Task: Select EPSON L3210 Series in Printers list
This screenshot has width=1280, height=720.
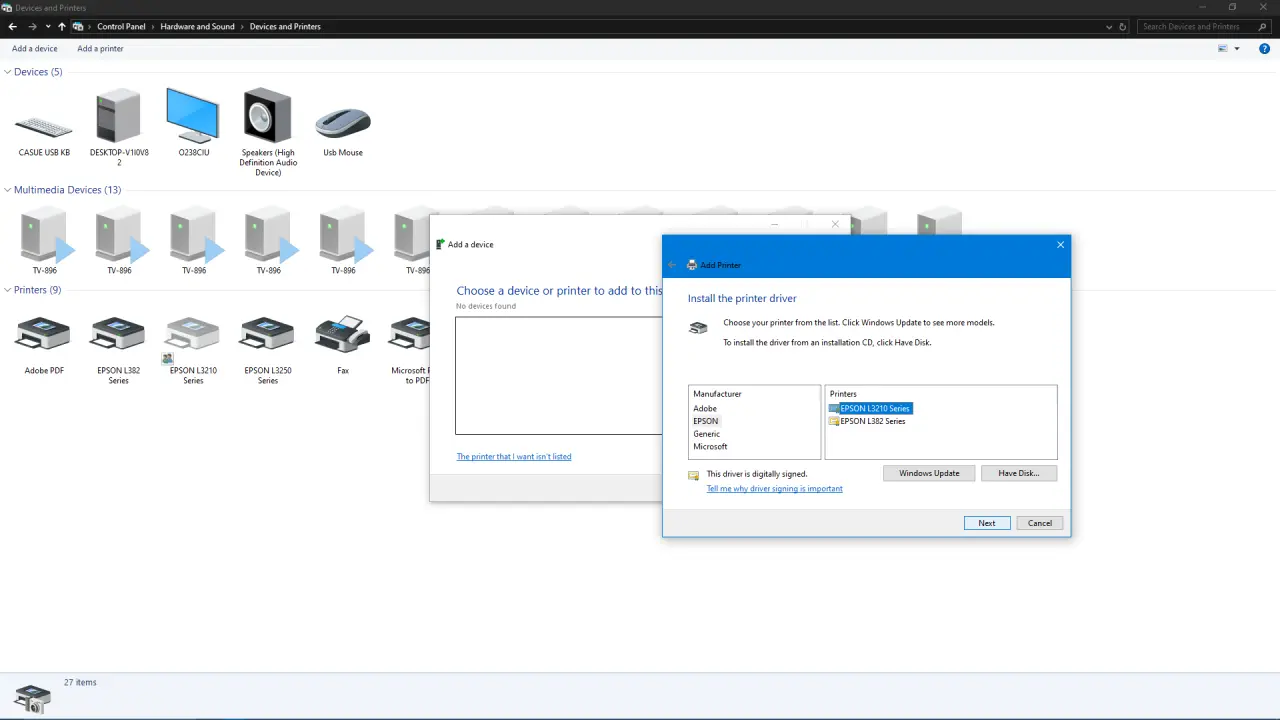Action: coord(870,408)
